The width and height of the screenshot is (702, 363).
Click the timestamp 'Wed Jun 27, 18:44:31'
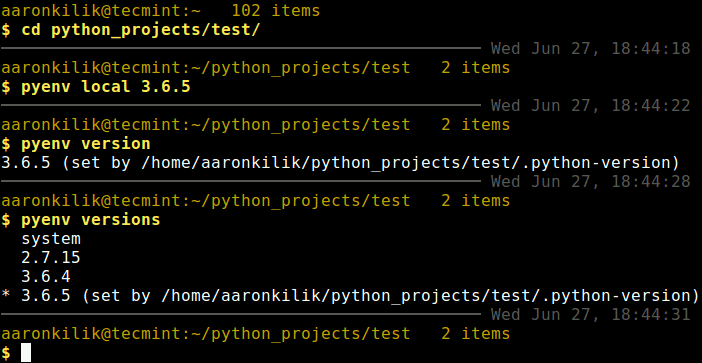(591, 315)
